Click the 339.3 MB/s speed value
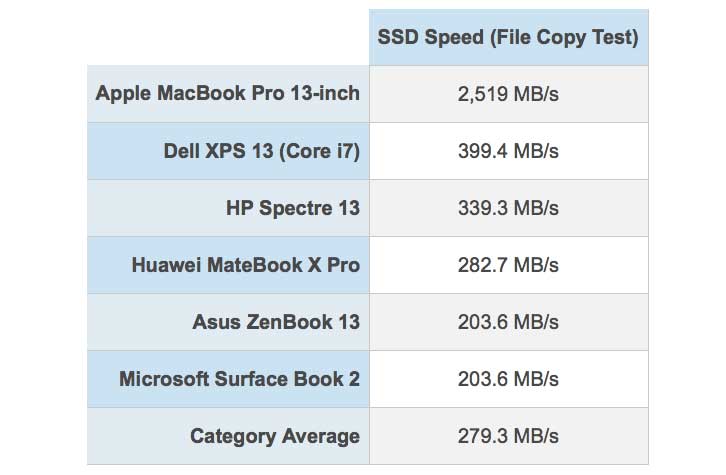 508,208
